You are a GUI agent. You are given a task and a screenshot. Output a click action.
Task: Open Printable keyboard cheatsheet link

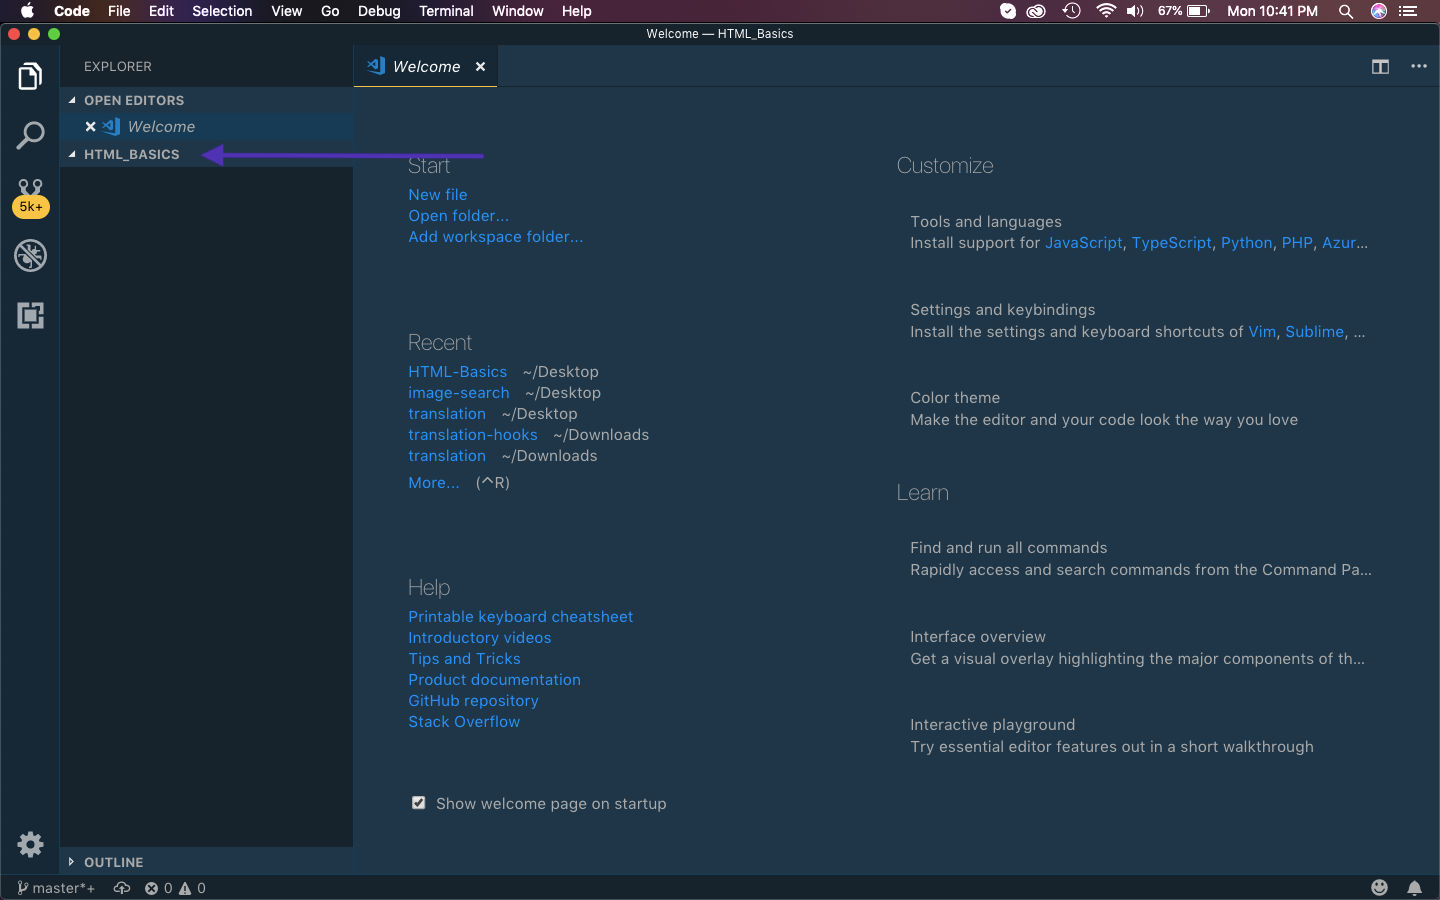tap(520, 617)
